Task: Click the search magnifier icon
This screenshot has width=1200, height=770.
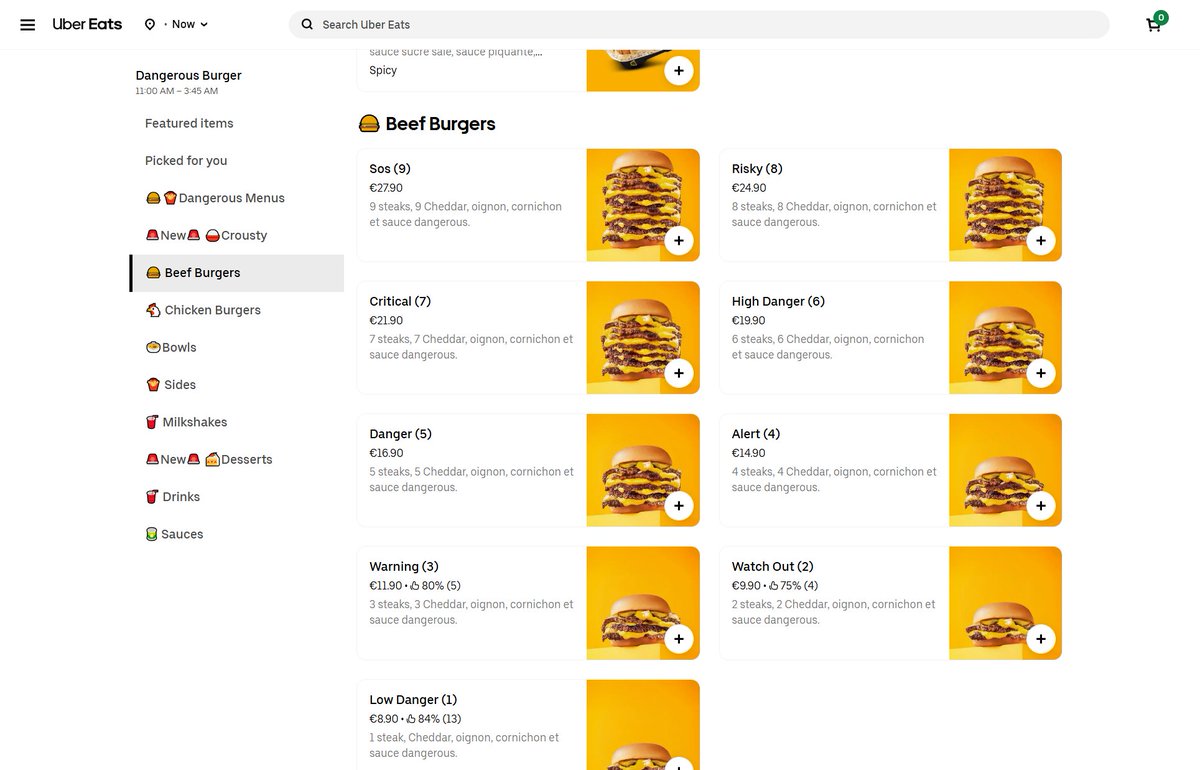Action: pos(307,24)
